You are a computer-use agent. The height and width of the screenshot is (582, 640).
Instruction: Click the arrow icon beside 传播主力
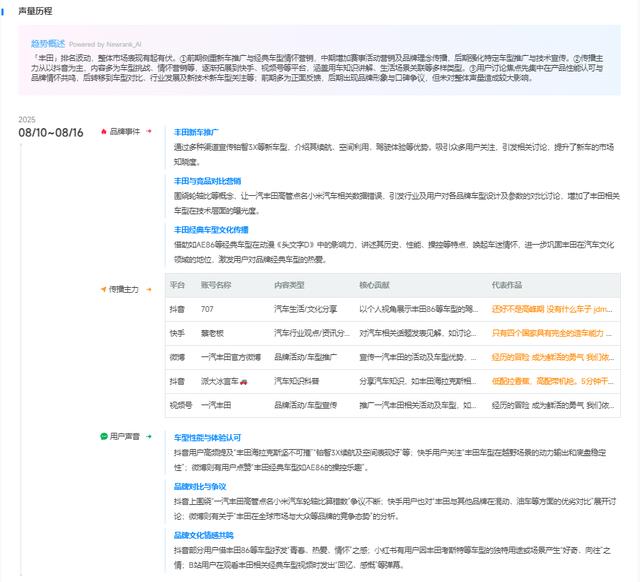click(103, 289)
